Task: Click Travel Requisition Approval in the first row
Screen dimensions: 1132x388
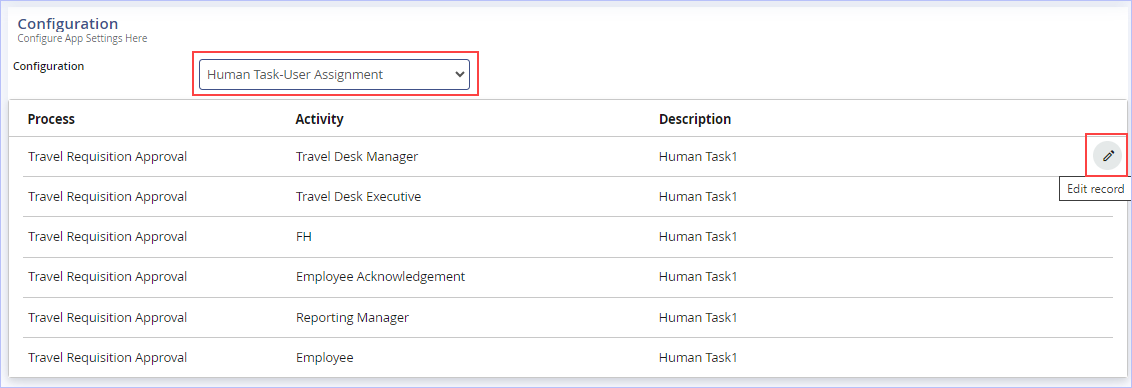Action: tap(108, 156)
